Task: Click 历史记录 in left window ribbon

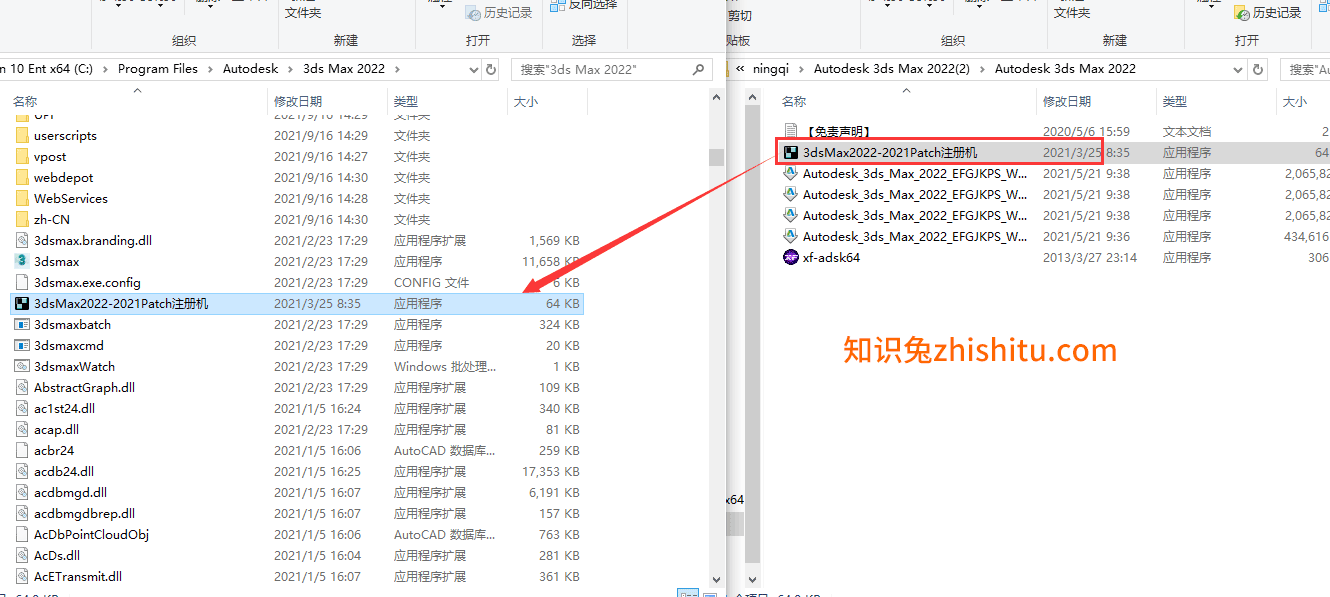Action: [500, 13]
